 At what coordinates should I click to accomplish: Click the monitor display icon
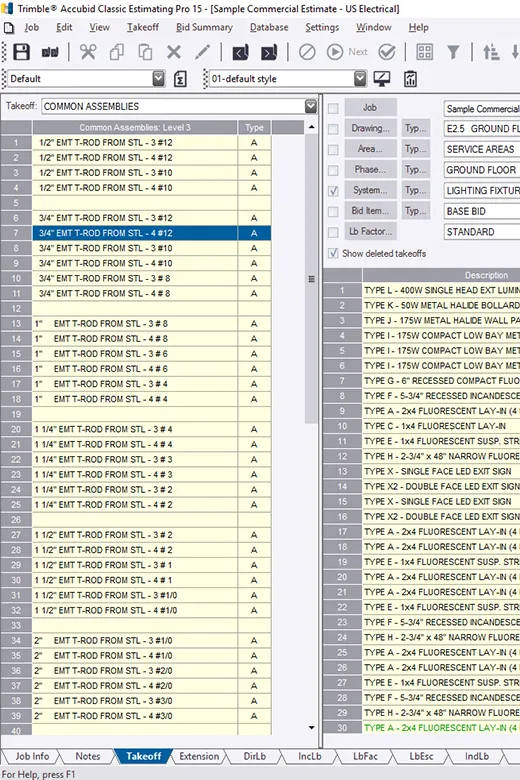[382, 79]
